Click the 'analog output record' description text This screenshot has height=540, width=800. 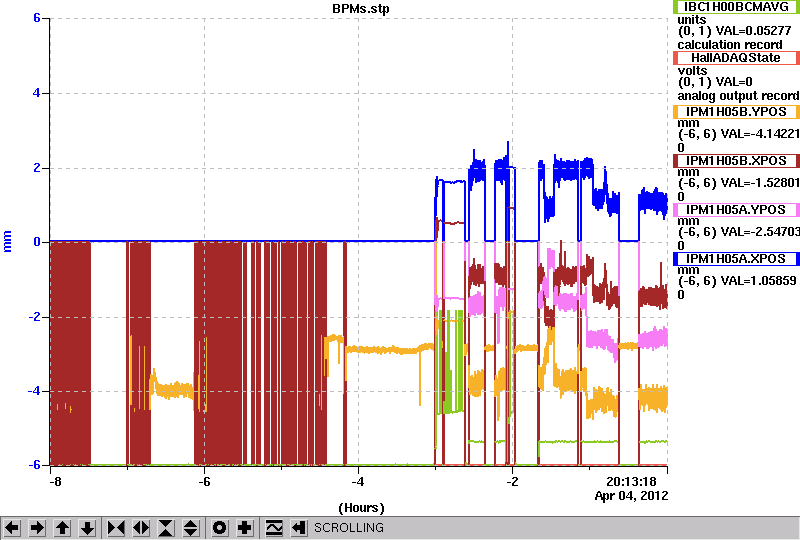point(738,95)
